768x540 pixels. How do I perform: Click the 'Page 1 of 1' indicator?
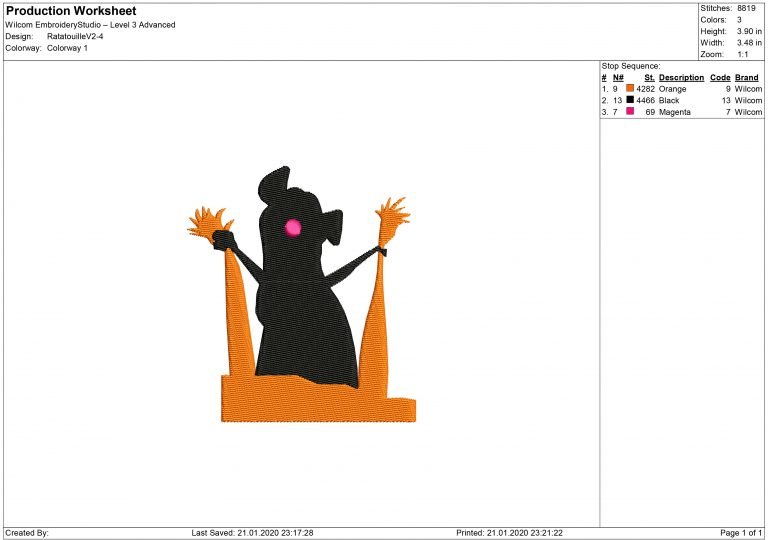click(741, 533)
